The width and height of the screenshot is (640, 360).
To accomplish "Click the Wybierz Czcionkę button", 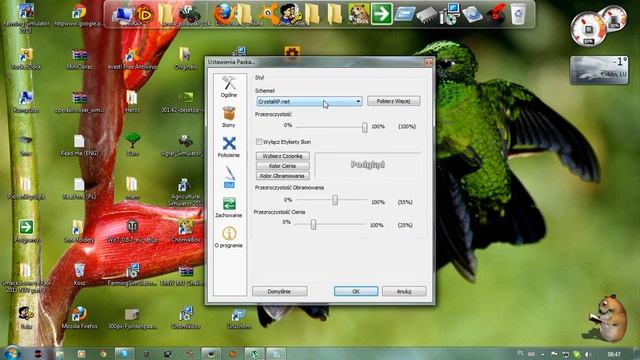I will [282, 156].
